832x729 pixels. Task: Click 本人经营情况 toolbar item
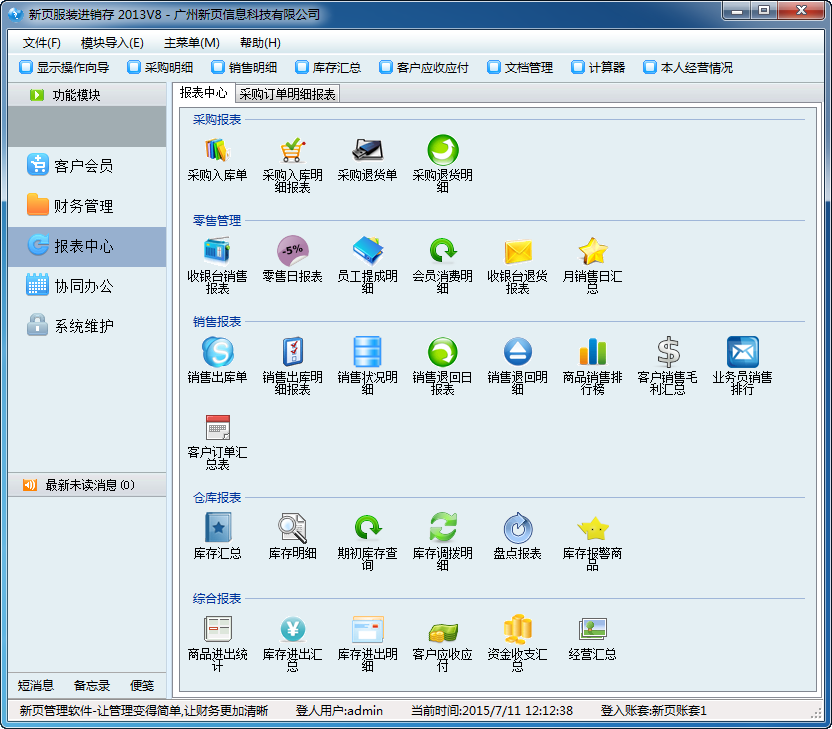coord(688,67)
